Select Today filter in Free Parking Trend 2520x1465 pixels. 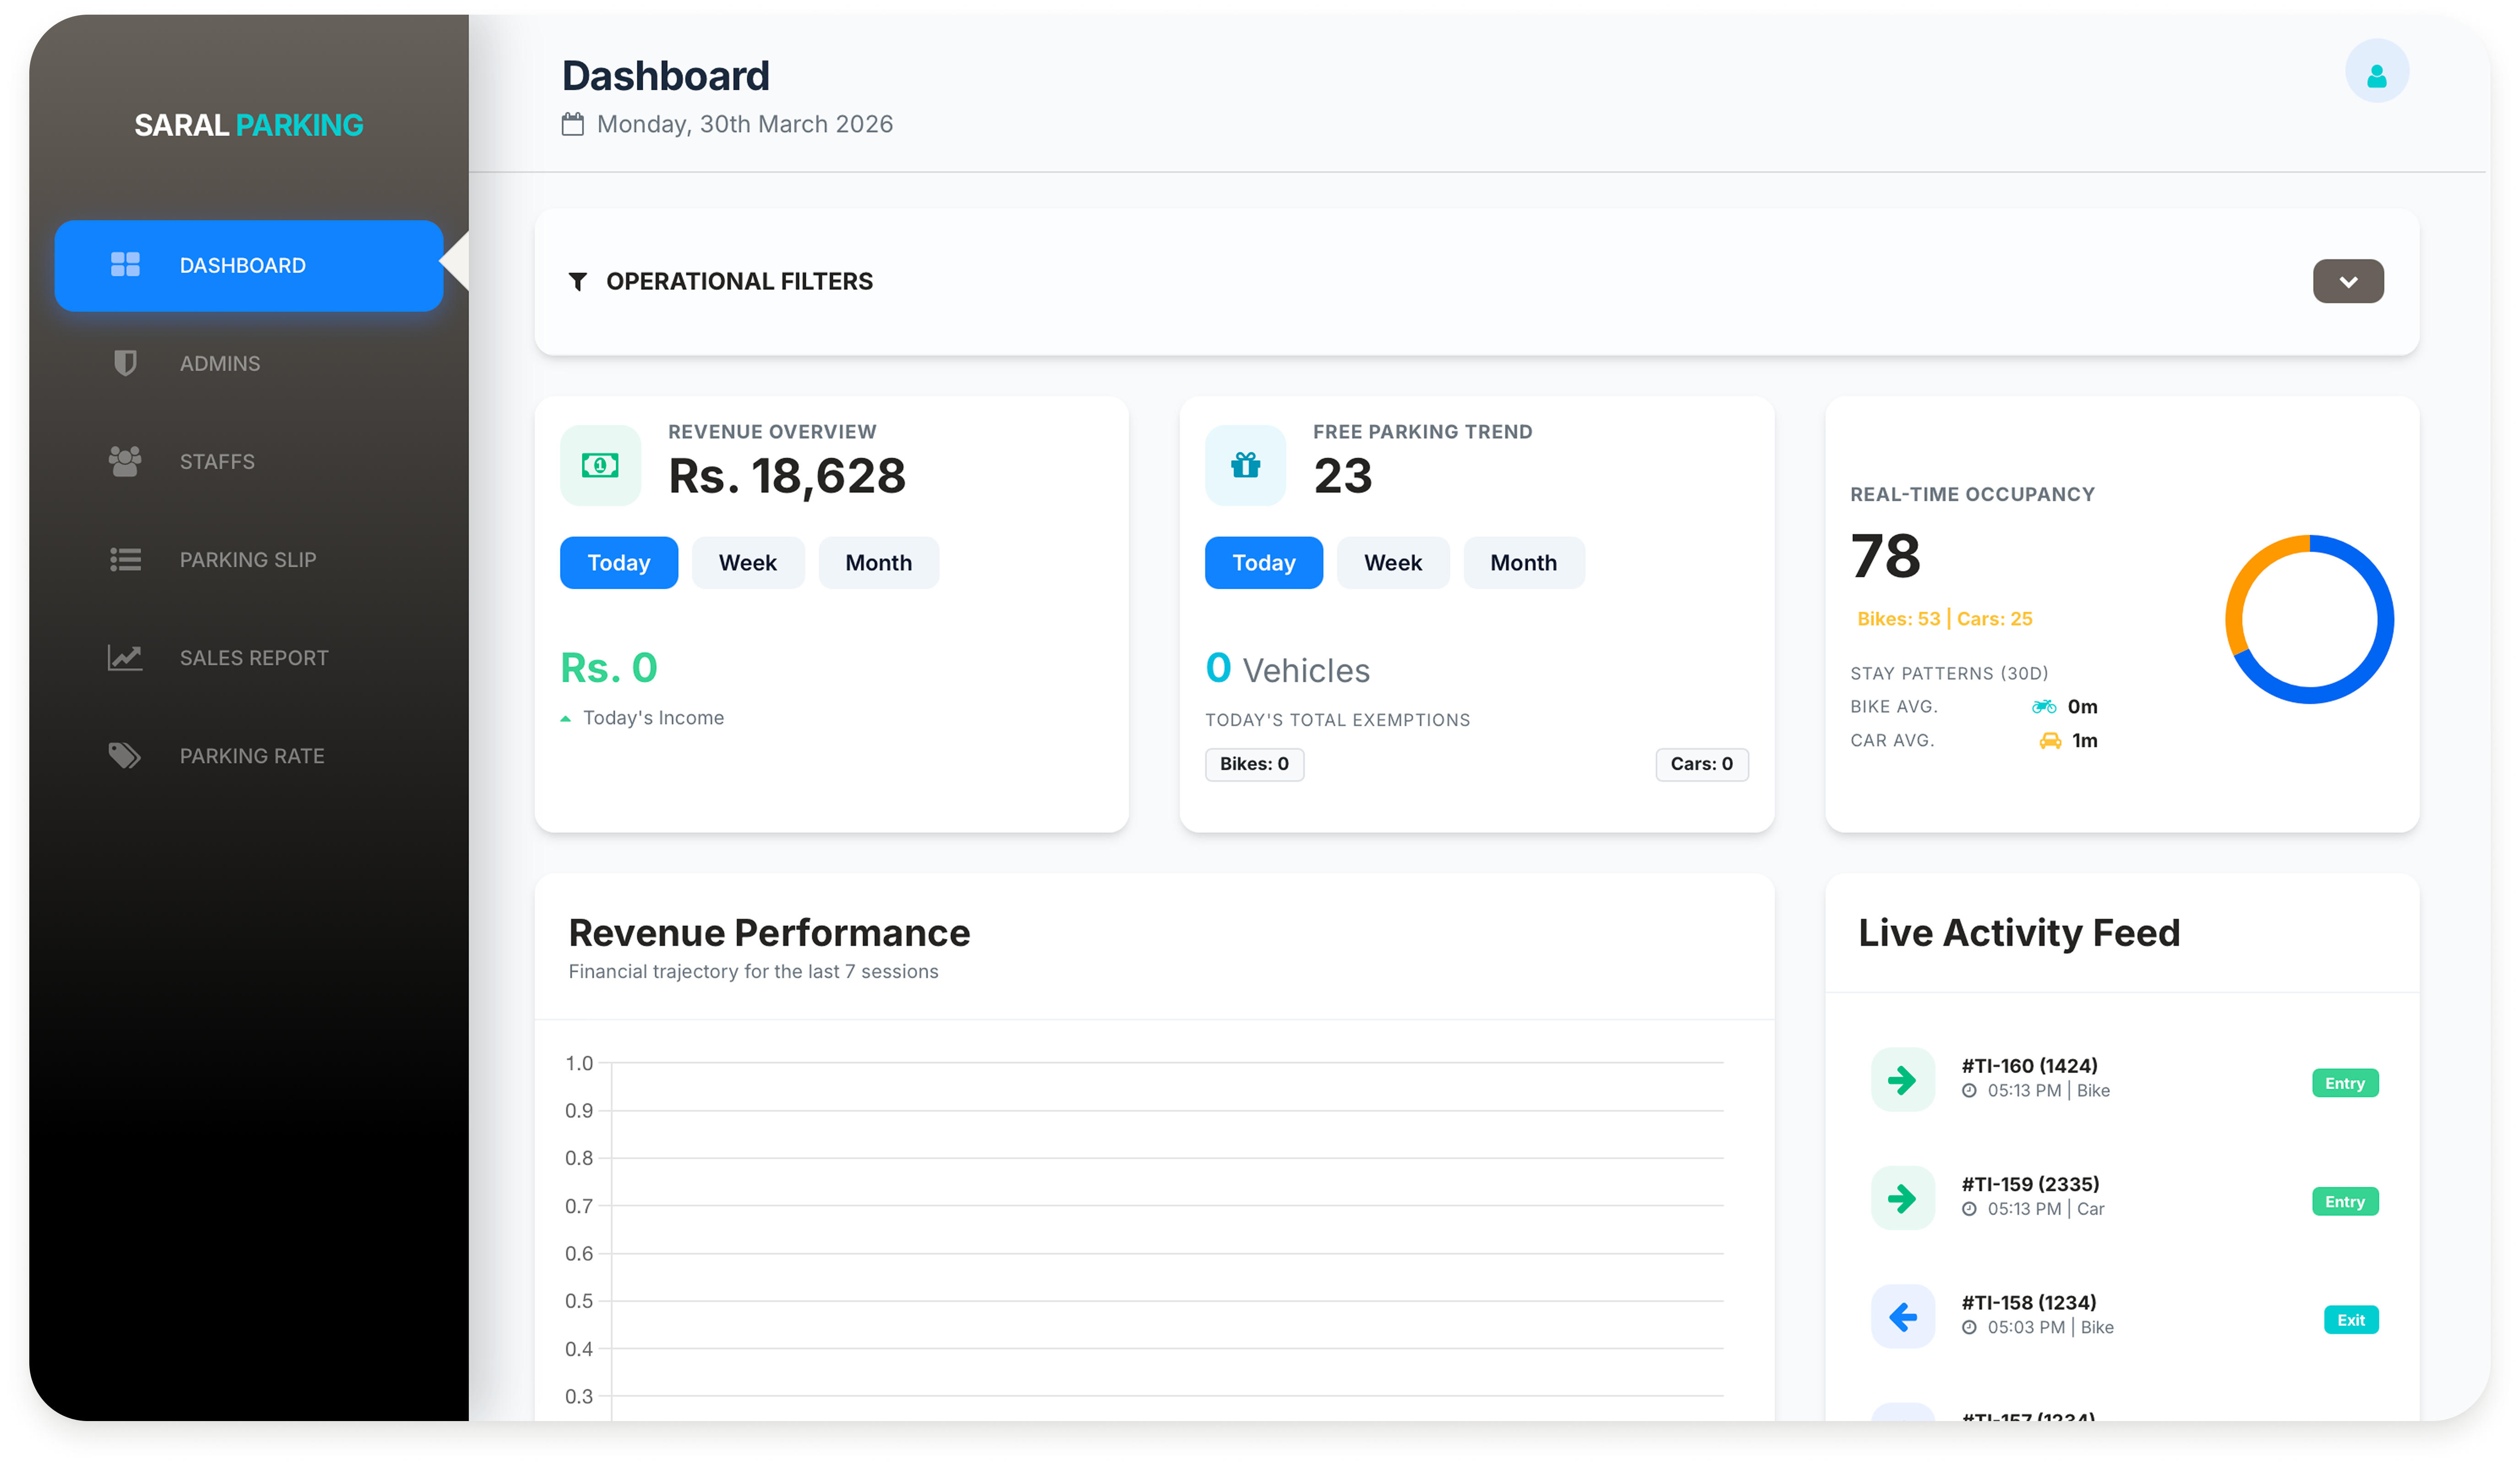pyautogui.click(x=1263, y=562)
